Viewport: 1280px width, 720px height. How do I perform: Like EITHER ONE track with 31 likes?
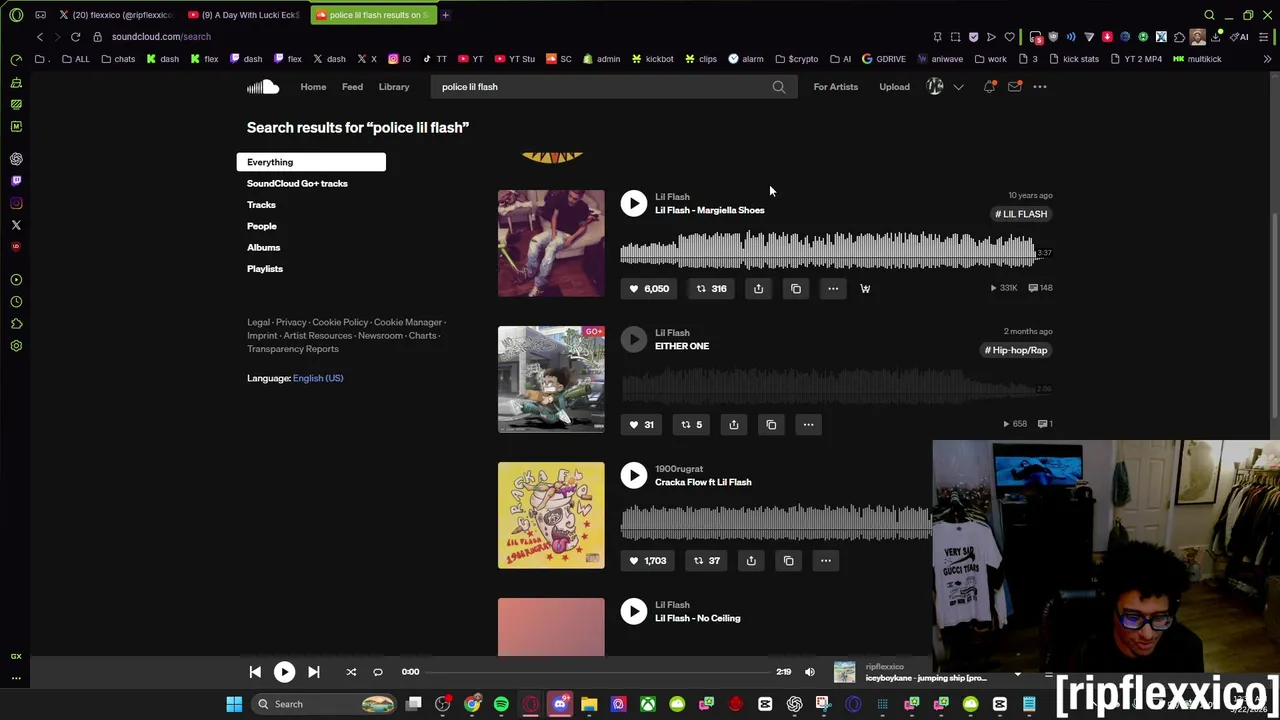coord(640,424)
